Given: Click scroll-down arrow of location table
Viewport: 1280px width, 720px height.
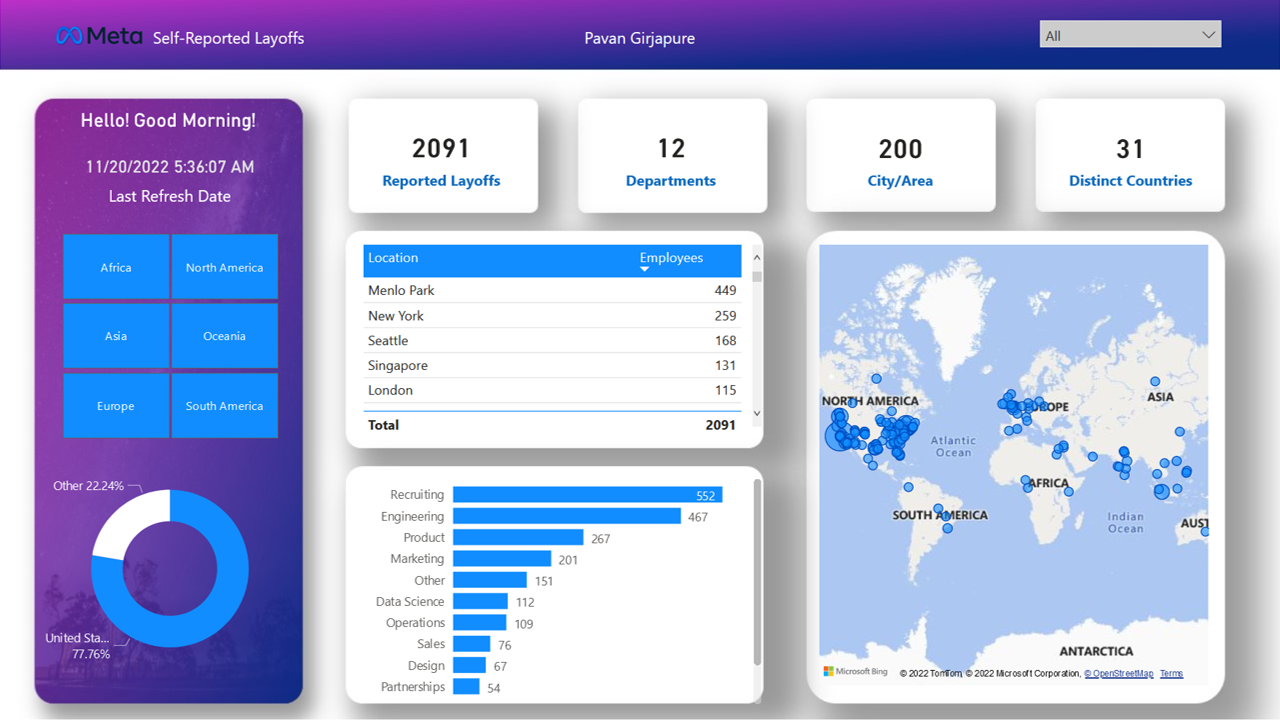Looking at the screenshot, I should coord(756,413).
